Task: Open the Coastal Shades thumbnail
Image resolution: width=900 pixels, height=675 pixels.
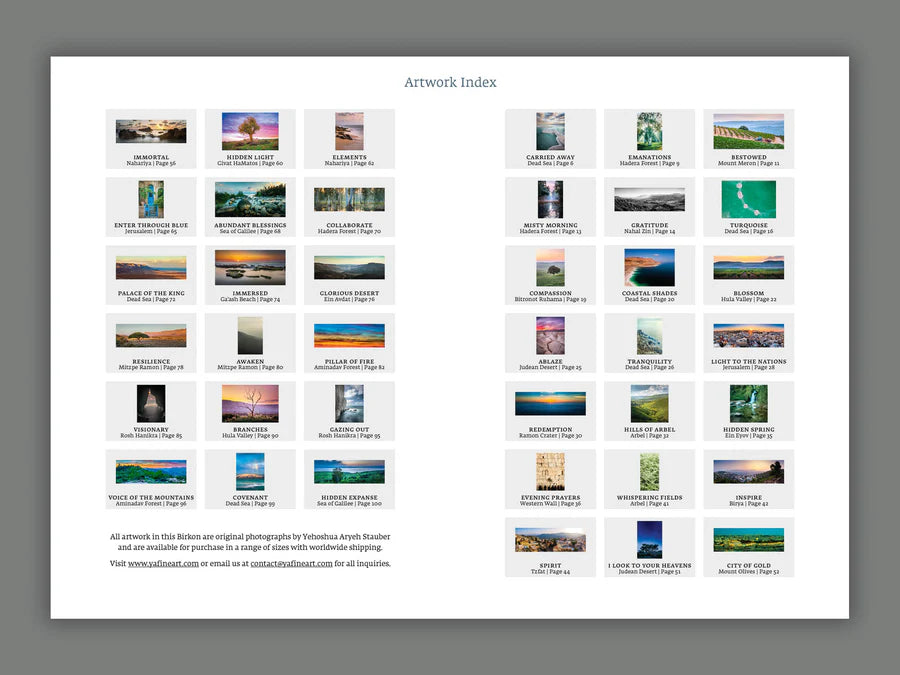Action: [649, 267]
